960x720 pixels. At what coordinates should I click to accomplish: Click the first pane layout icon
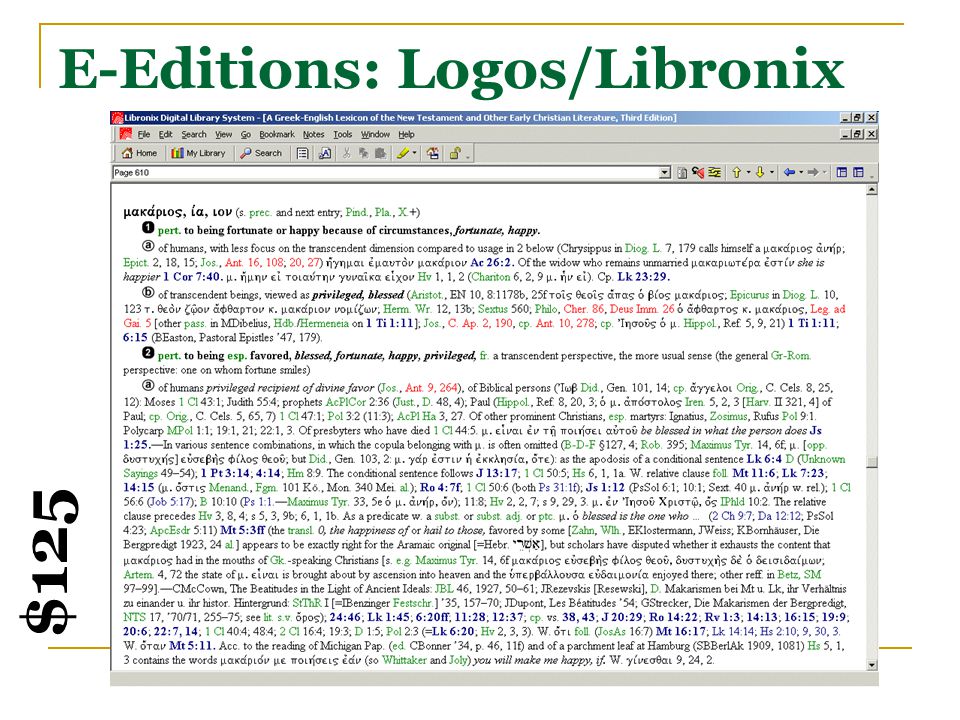tap(842, 173)
